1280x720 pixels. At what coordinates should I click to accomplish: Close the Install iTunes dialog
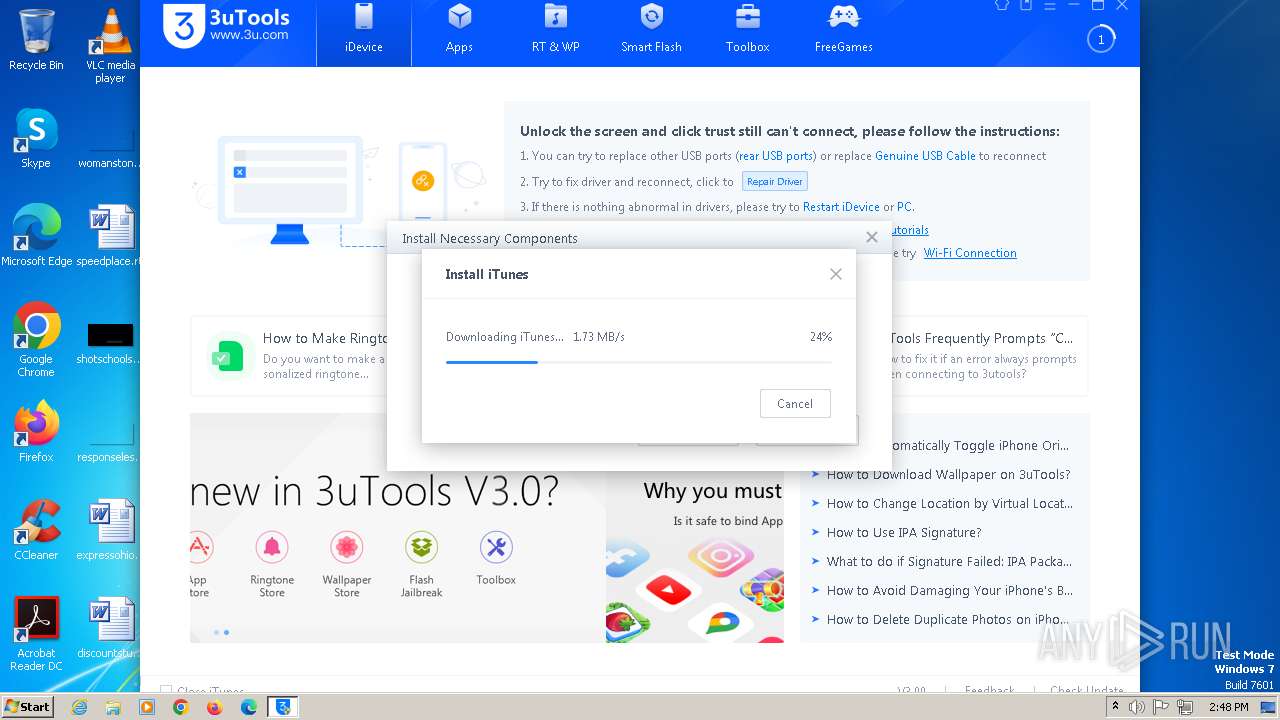click(x=836, y=274)
